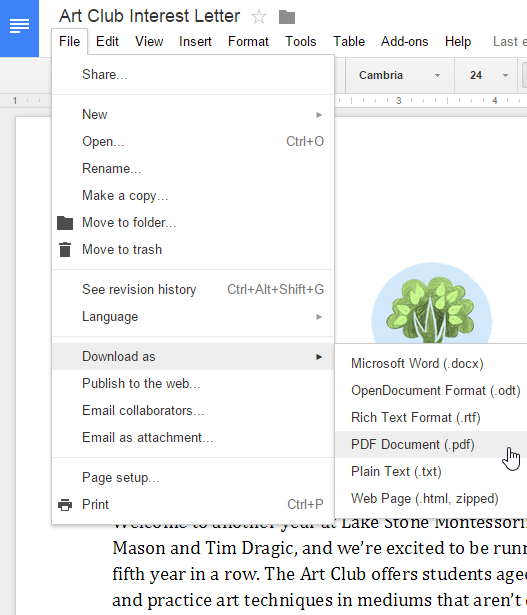Download as OpenDocument Format (.odt)
Screen dimensions: 527x615
pos(431,391)
